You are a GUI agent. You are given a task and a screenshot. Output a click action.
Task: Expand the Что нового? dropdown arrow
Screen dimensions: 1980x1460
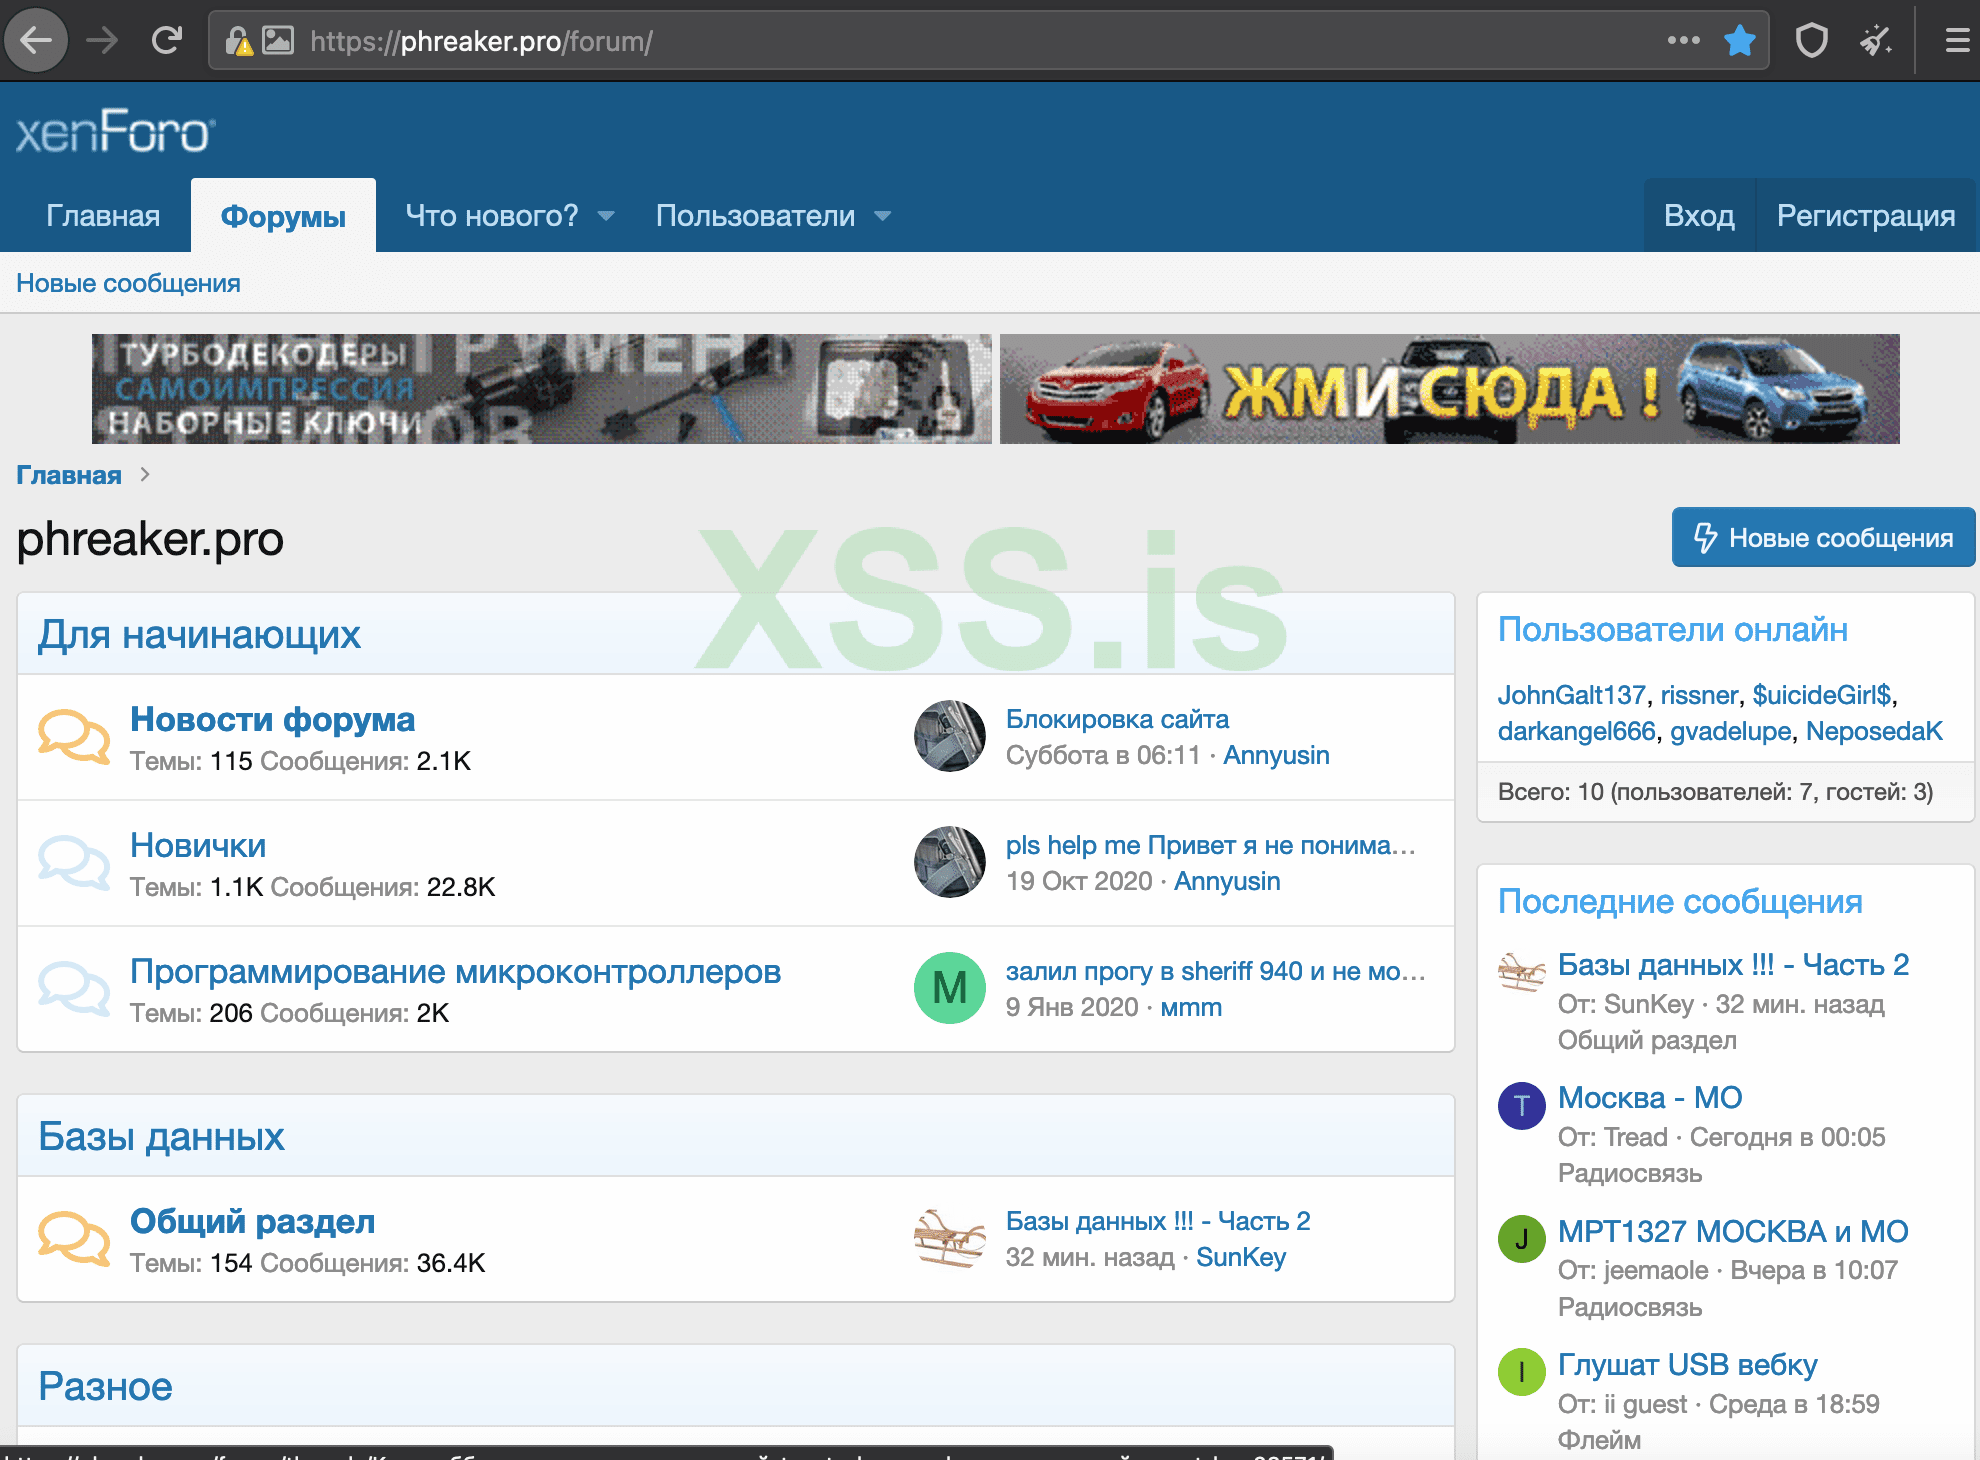[x=606, y=216]
